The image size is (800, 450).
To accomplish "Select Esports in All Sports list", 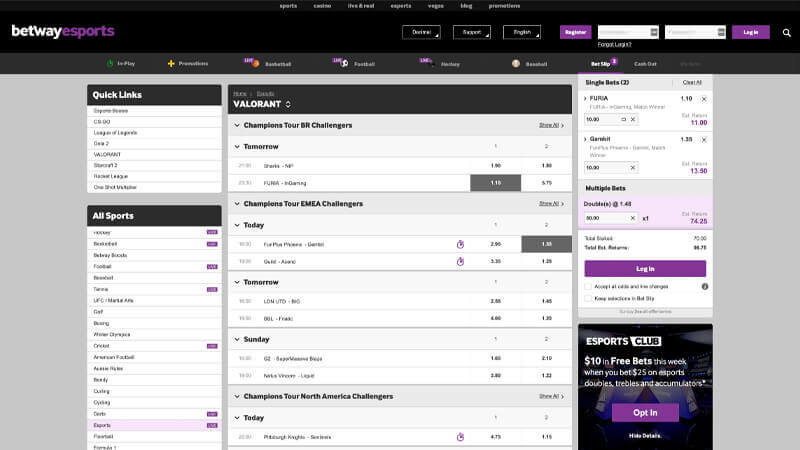I will point(154,426).
